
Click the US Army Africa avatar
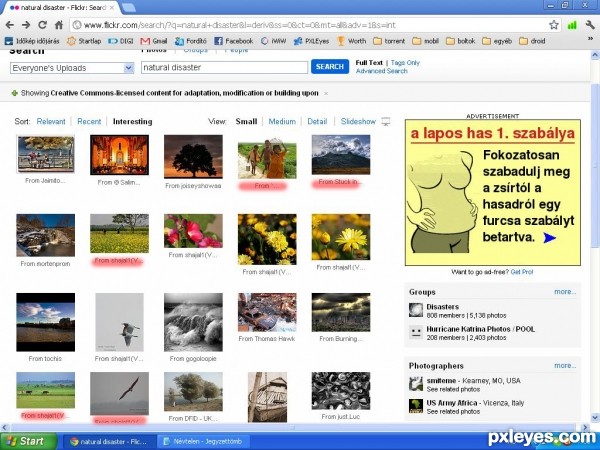[x=416, y=406]
